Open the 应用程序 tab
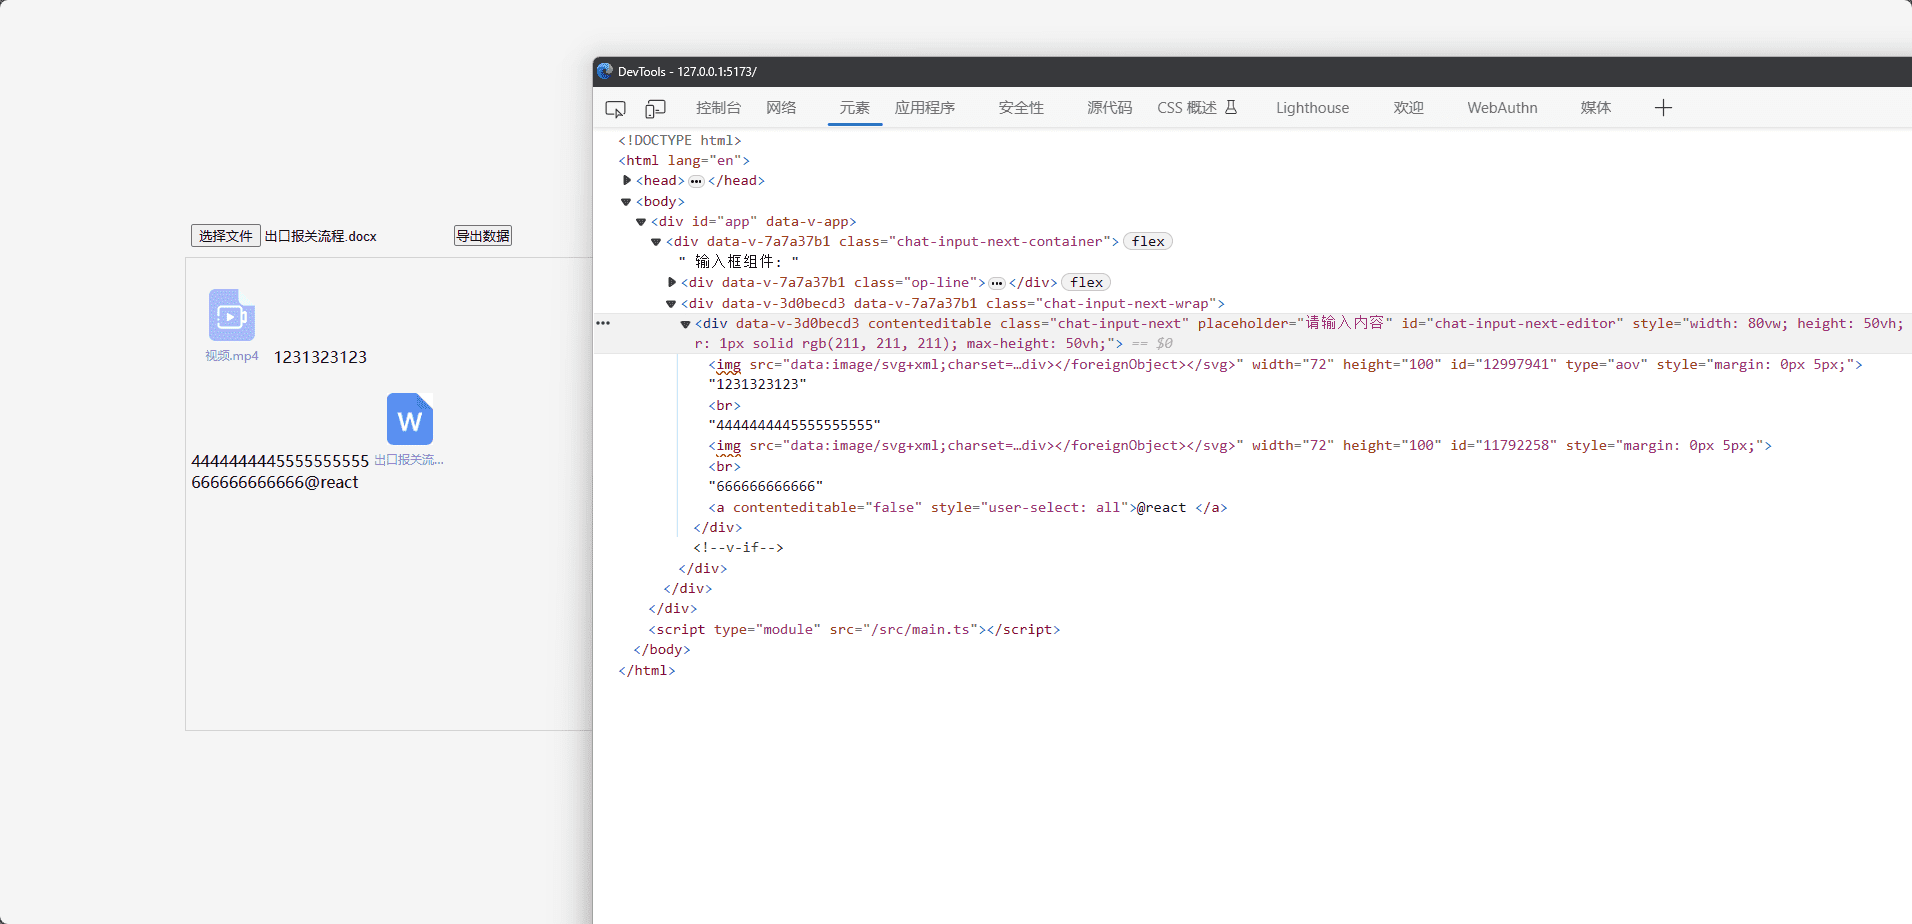 pos(925,108)
